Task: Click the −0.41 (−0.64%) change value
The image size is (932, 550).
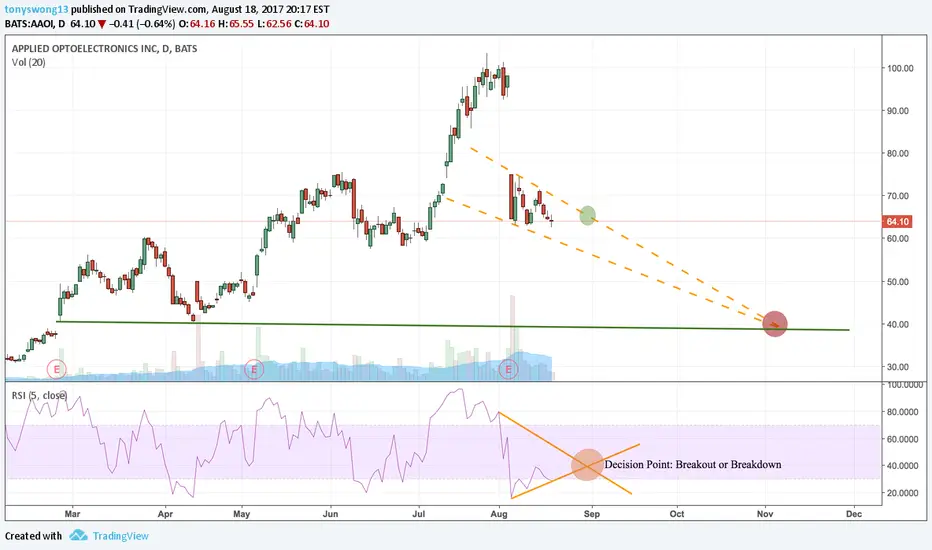Action: point(143,24)
